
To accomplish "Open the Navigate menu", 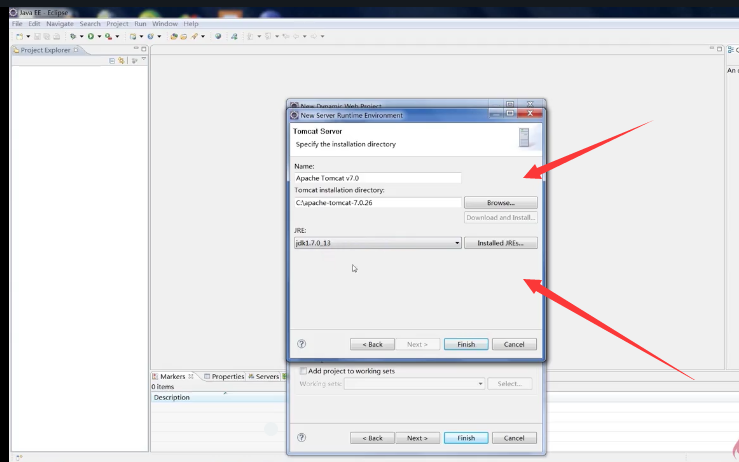I will pos(60,24).
